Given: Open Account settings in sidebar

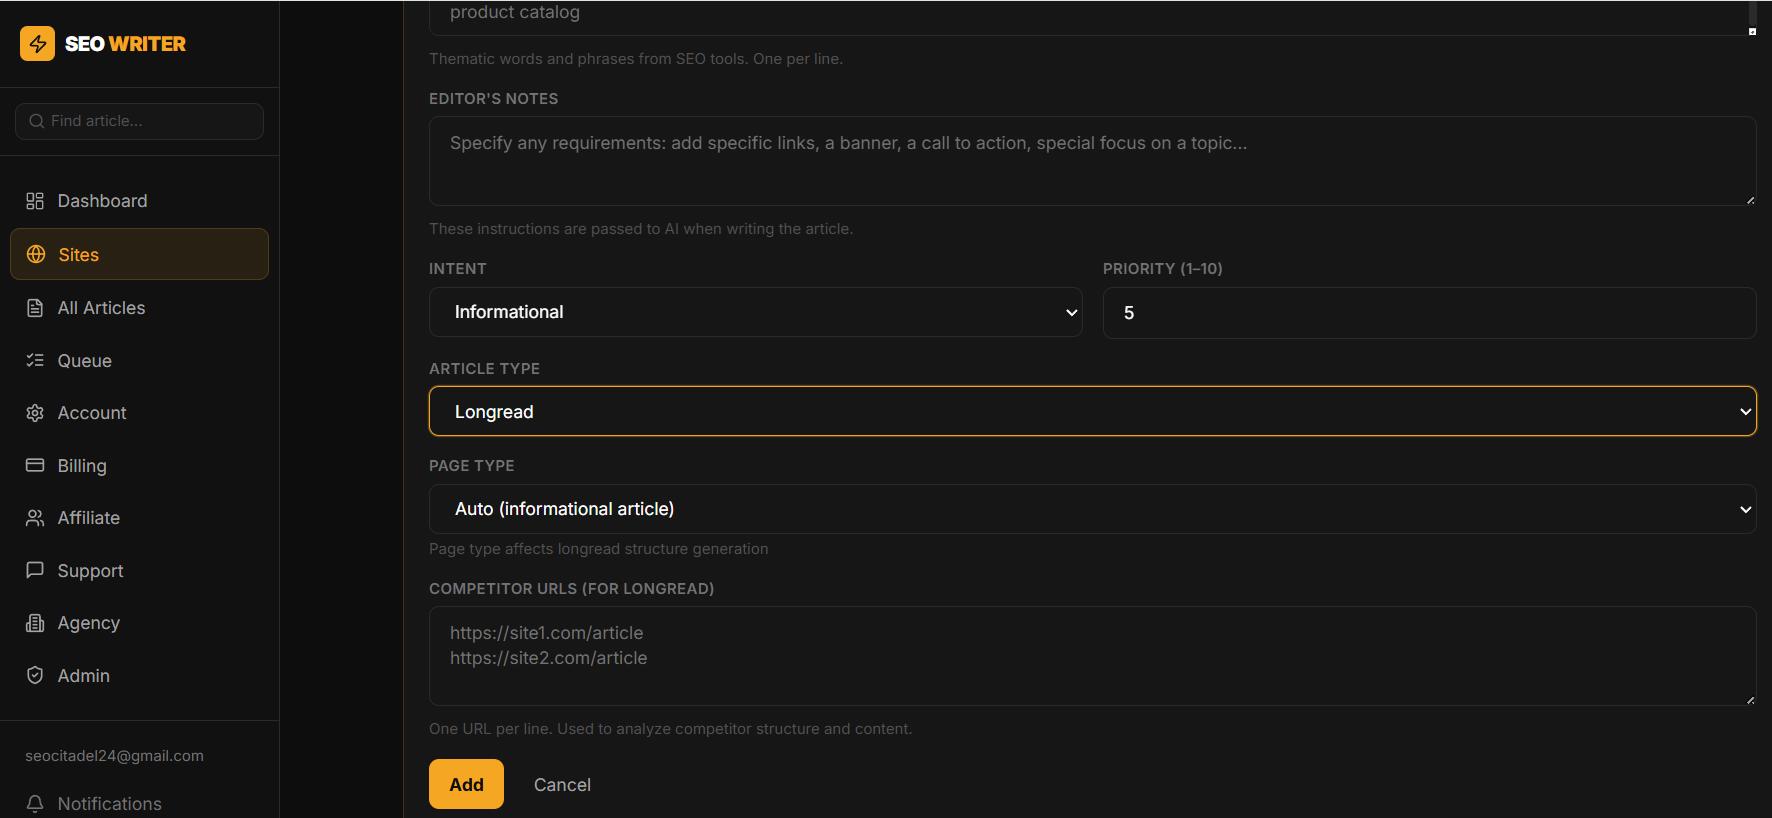Looking at the screenshot, I should pos(139,413).
